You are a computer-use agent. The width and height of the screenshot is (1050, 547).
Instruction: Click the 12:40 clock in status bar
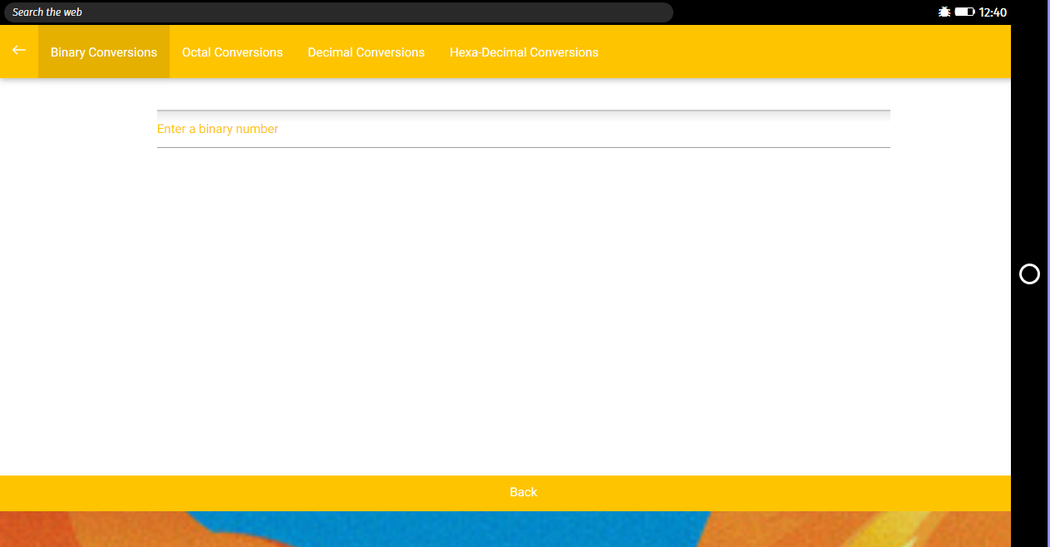[993, 12]
